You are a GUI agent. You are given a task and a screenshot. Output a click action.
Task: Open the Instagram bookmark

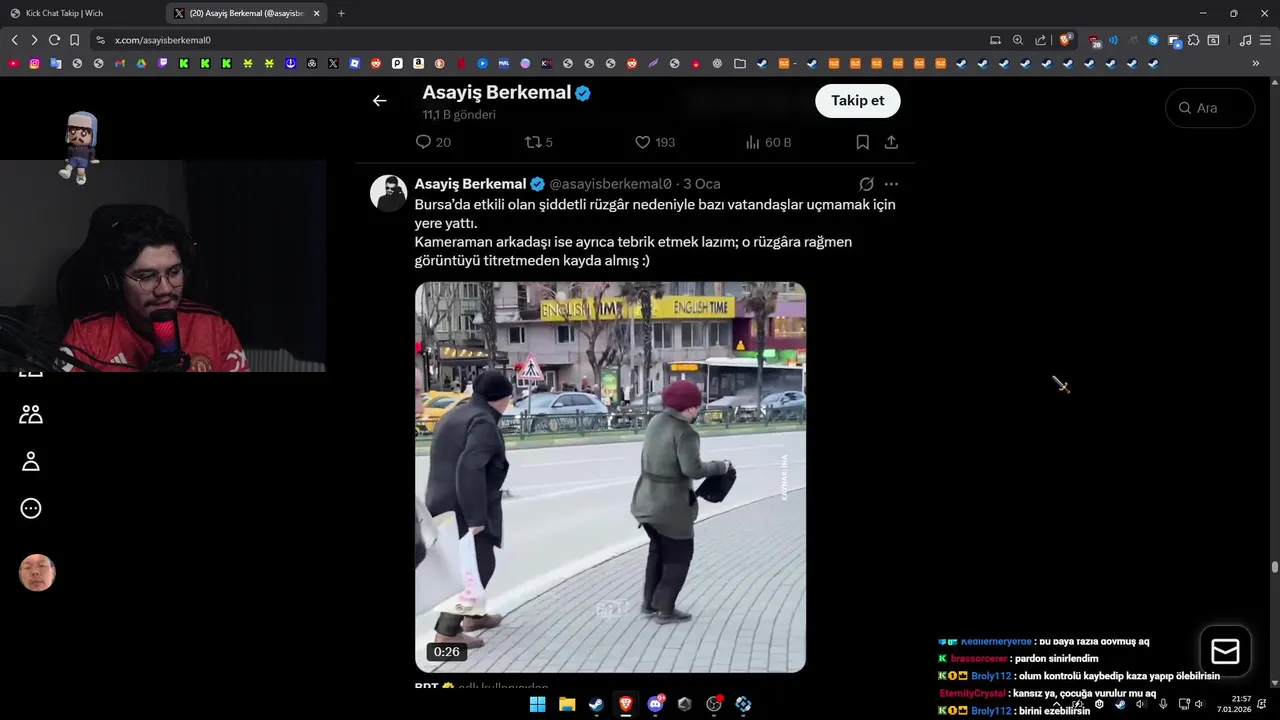(34, 63)
